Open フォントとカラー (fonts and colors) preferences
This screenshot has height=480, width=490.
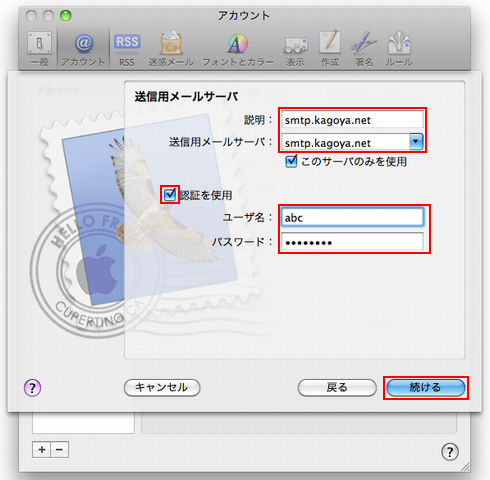click(x=238, y=49)
